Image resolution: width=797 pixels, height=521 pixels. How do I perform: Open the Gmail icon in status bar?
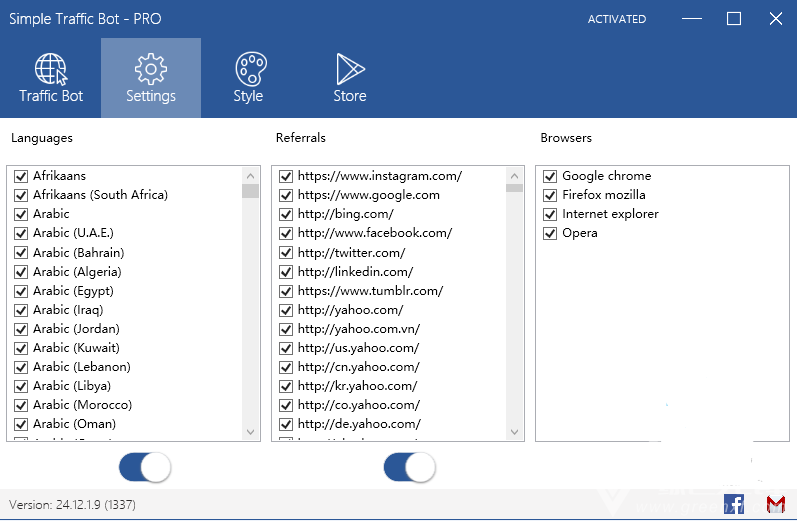[x=776, y=504]
